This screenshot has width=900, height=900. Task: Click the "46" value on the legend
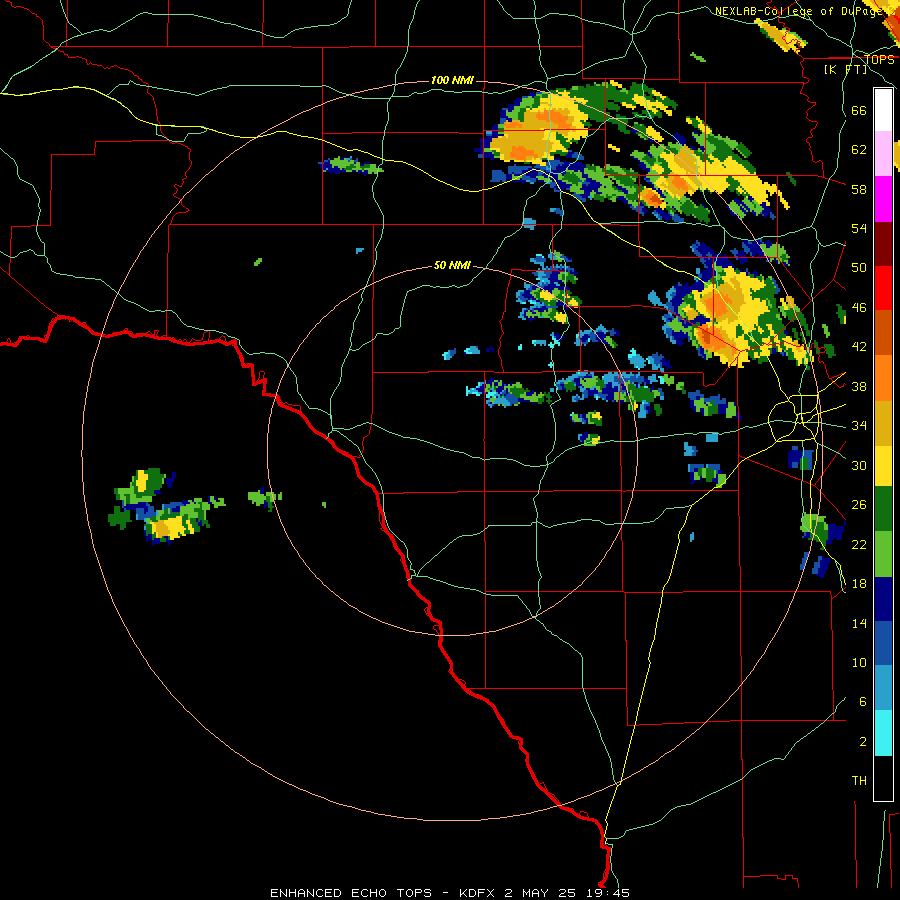click(859, 308)
